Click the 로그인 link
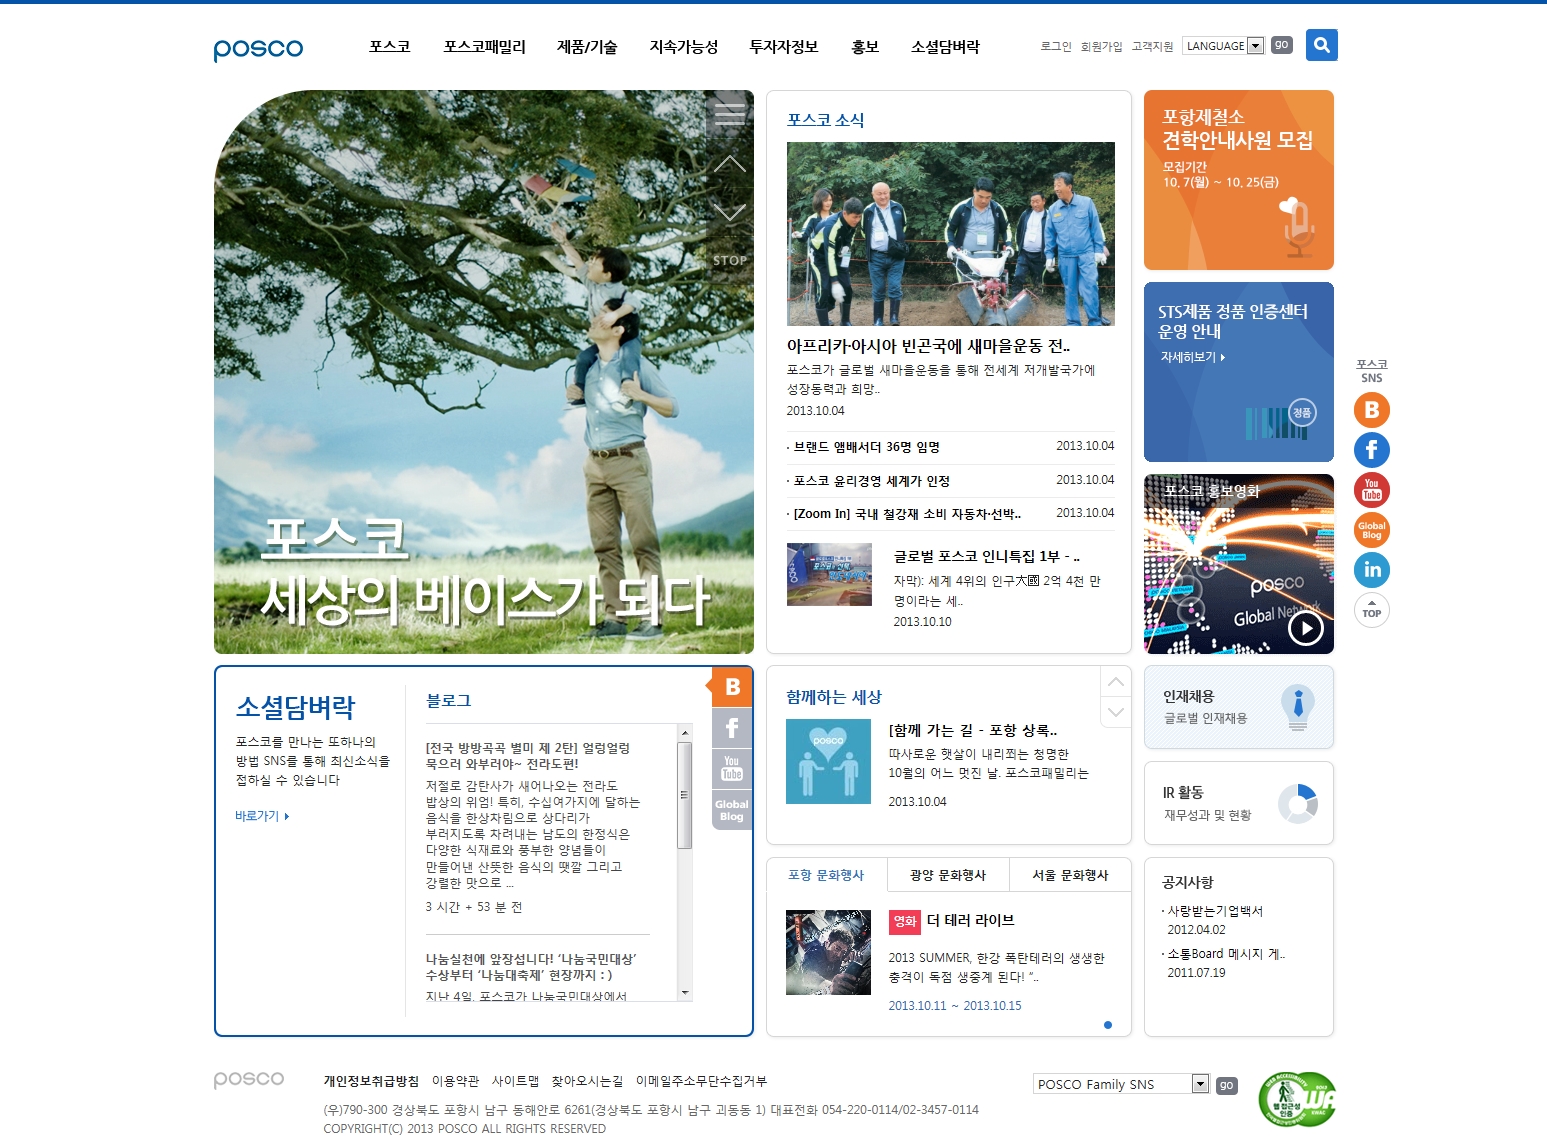This screenshot has height=1145, width=1547. pyautogui.click(x=1056, y=46)
